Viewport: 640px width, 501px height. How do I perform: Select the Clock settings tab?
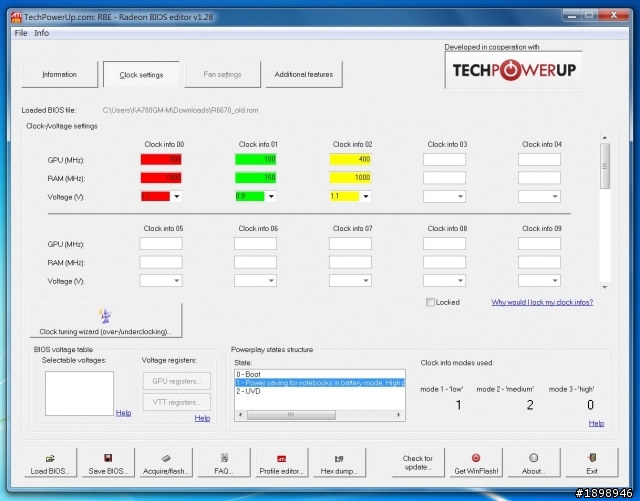point(141,74)
